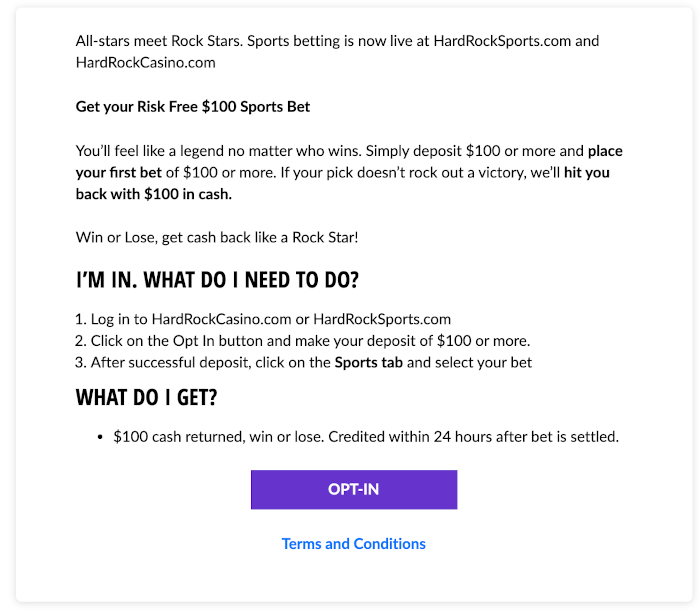Click HardRockCasino.com in the intro paragraph

tap(146, 63)
